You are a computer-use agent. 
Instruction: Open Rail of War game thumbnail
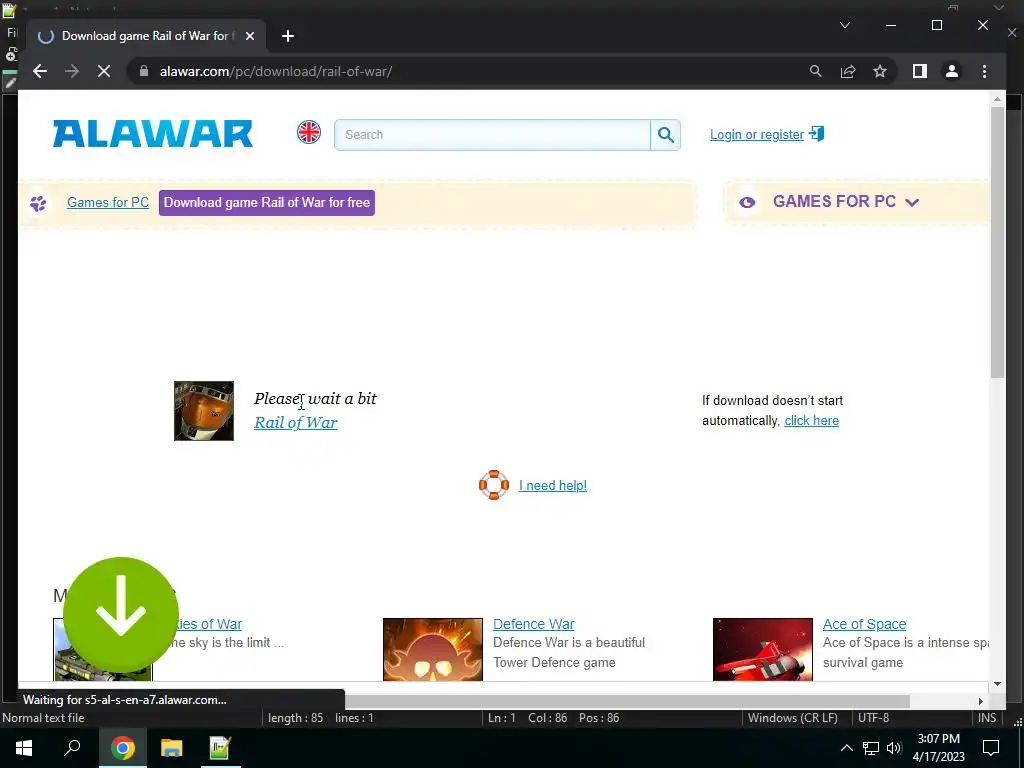coord(204,411)
